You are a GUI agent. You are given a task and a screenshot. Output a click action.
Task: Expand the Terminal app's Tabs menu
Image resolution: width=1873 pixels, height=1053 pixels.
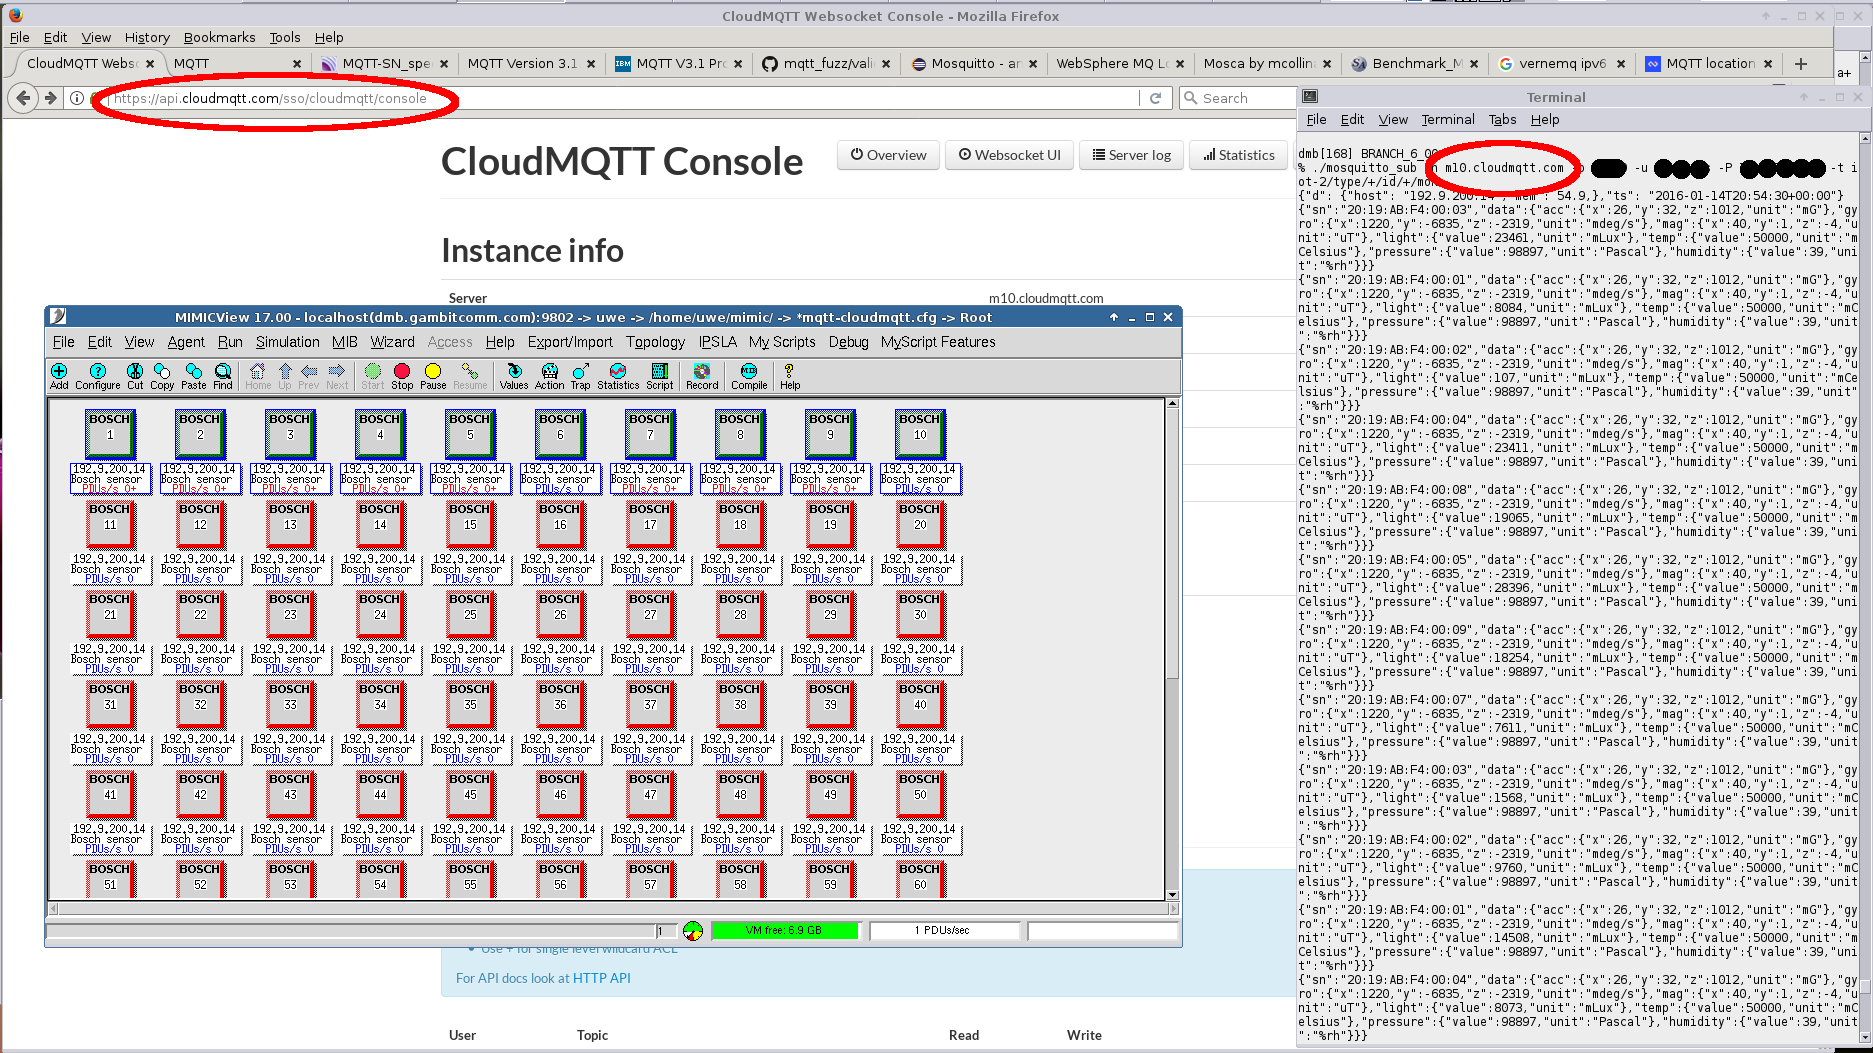(1502, 120)
